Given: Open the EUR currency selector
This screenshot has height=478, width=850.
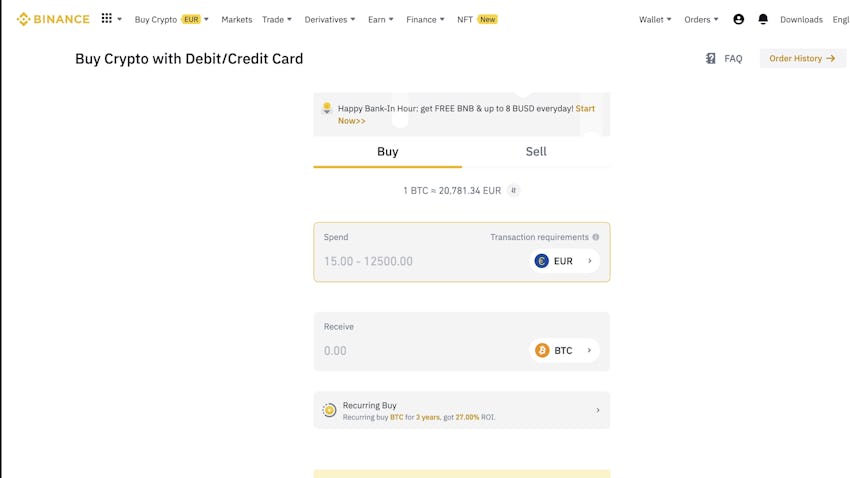Looking at the screenshot, I should point(564,261).
